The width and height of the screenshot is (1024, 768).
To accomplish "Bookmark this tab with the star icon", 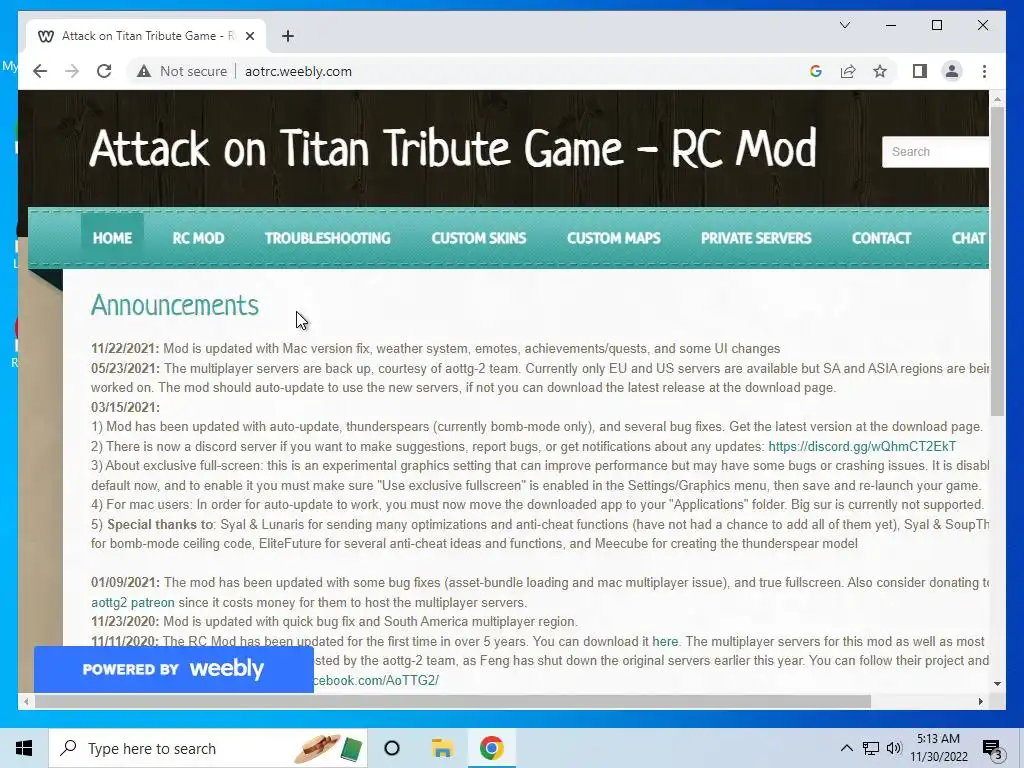I will (x=880, y=71).
